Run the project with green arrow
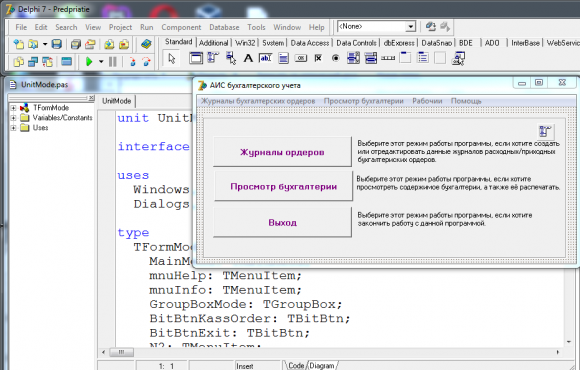580x370 pixels. tap(89, 61)
